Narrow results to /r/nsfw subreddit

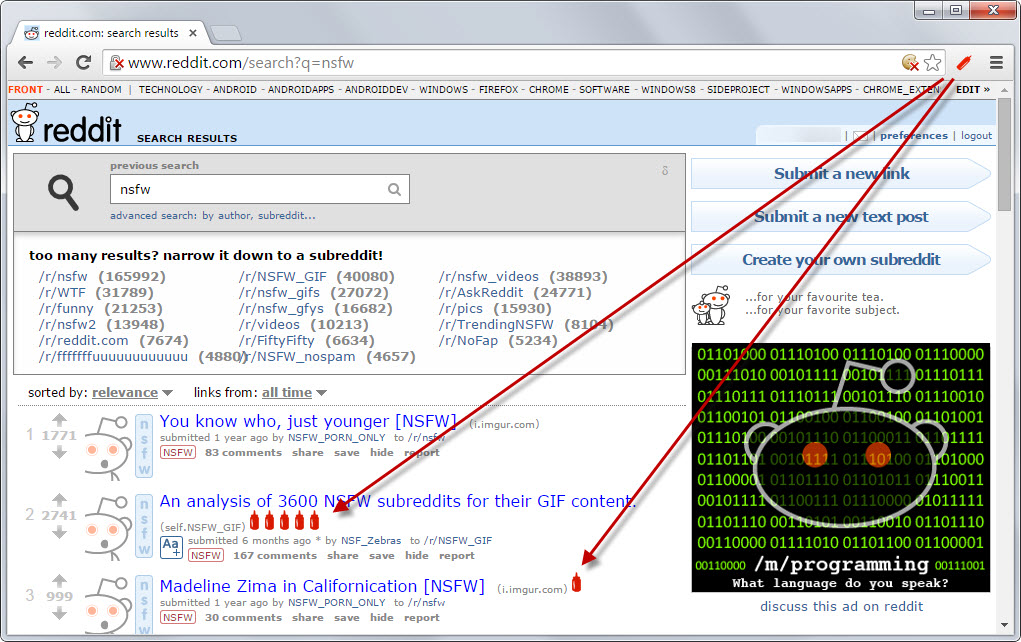pos(63,277)
